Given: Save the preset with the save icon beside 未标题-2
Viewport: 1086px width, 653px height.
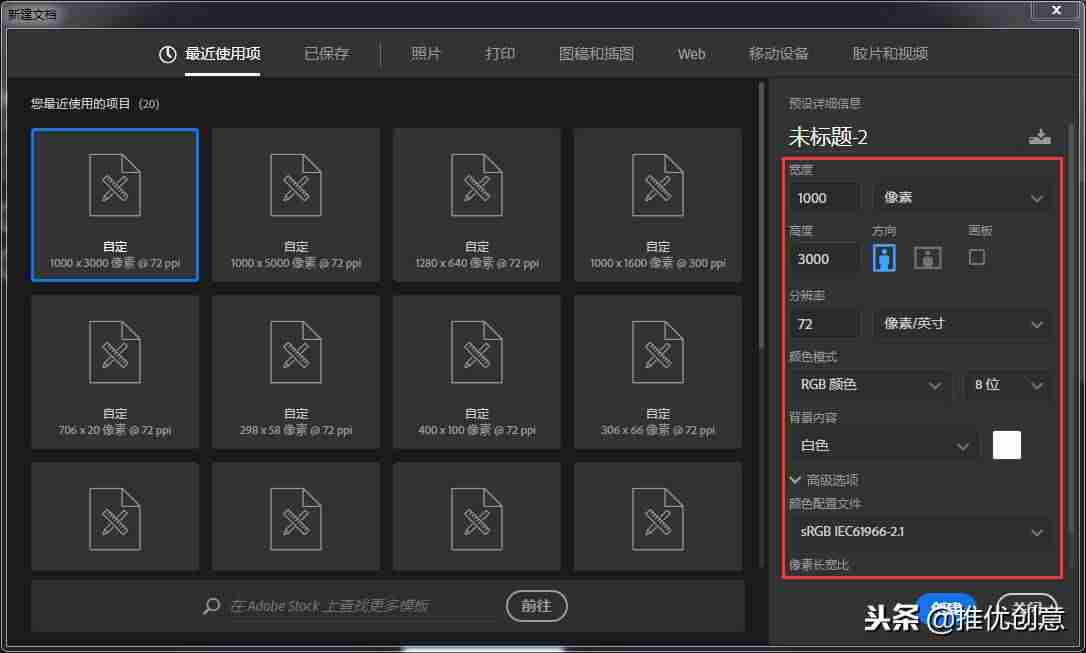Looking at the screenshot, I should [1039, 136].
